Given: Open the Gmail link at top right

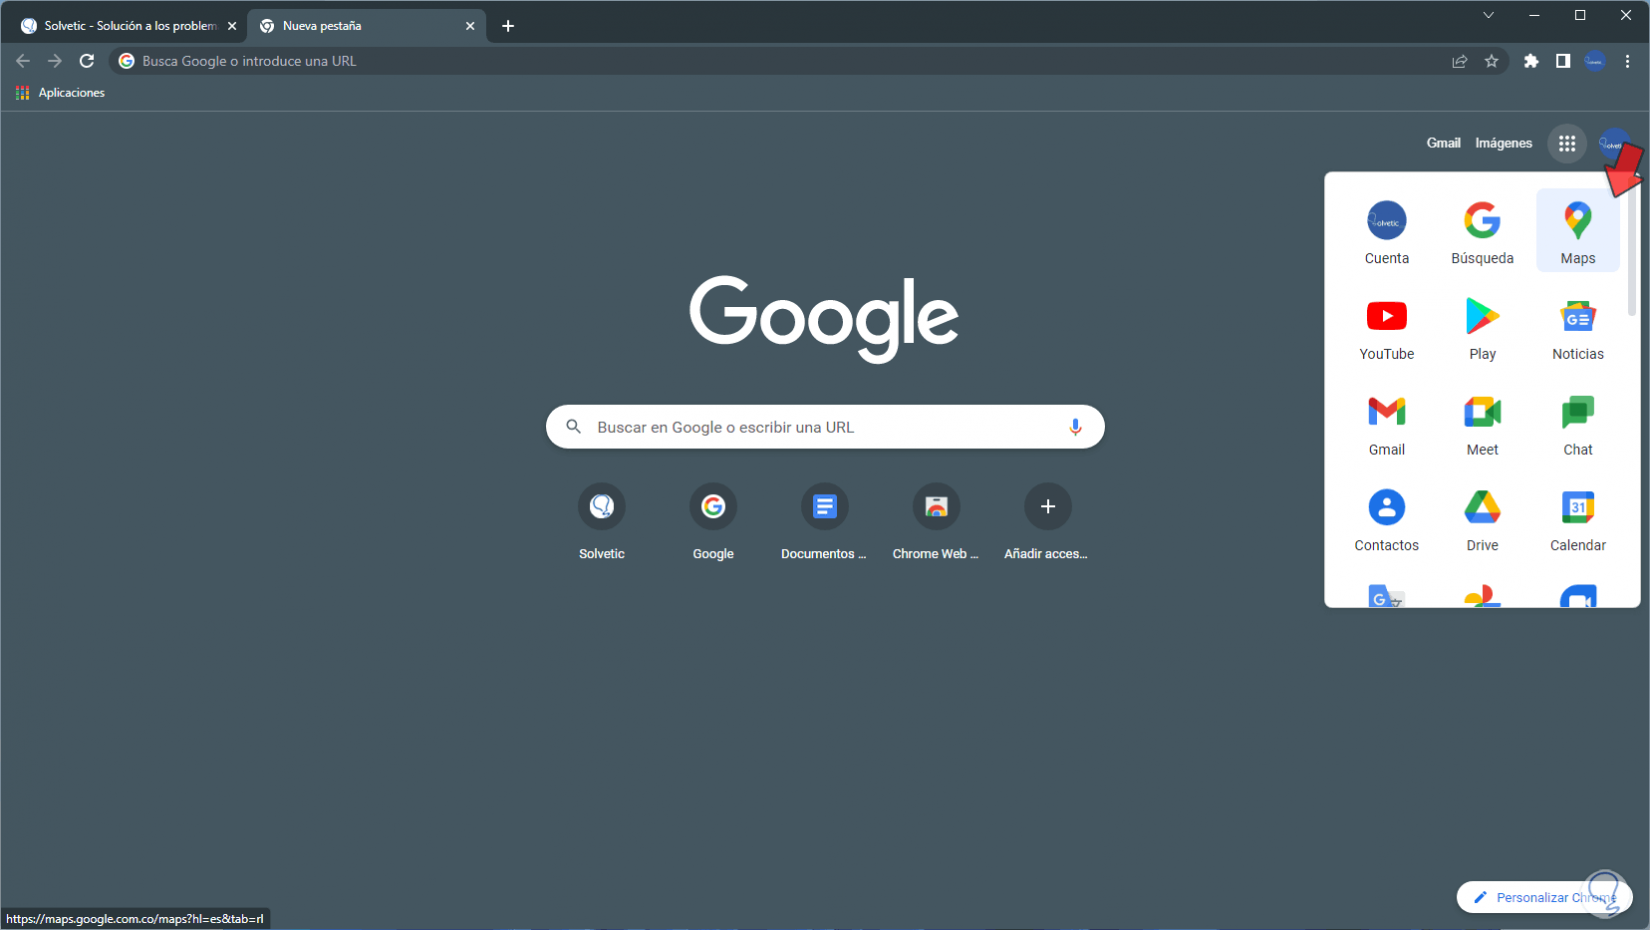Looking at the screenshot, I should (x=1443, y=143).
